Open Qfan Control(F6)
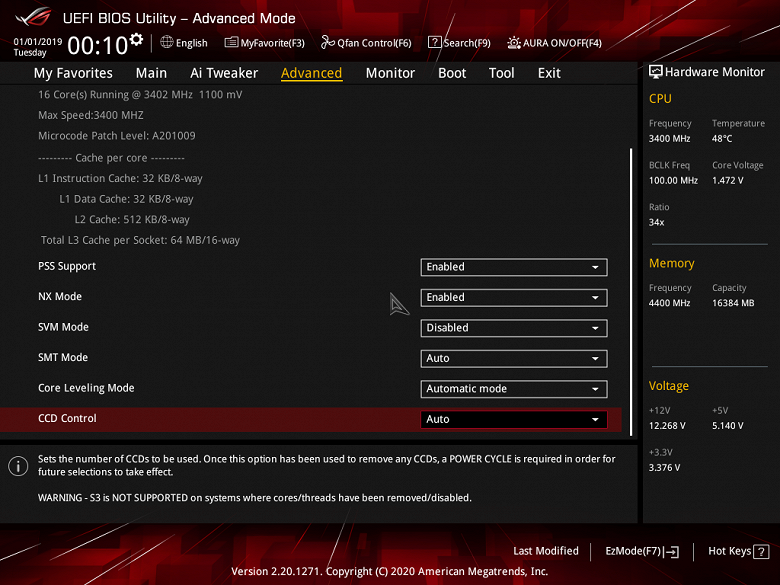Viewport: 780px width, 585px height. pos(367,43)
